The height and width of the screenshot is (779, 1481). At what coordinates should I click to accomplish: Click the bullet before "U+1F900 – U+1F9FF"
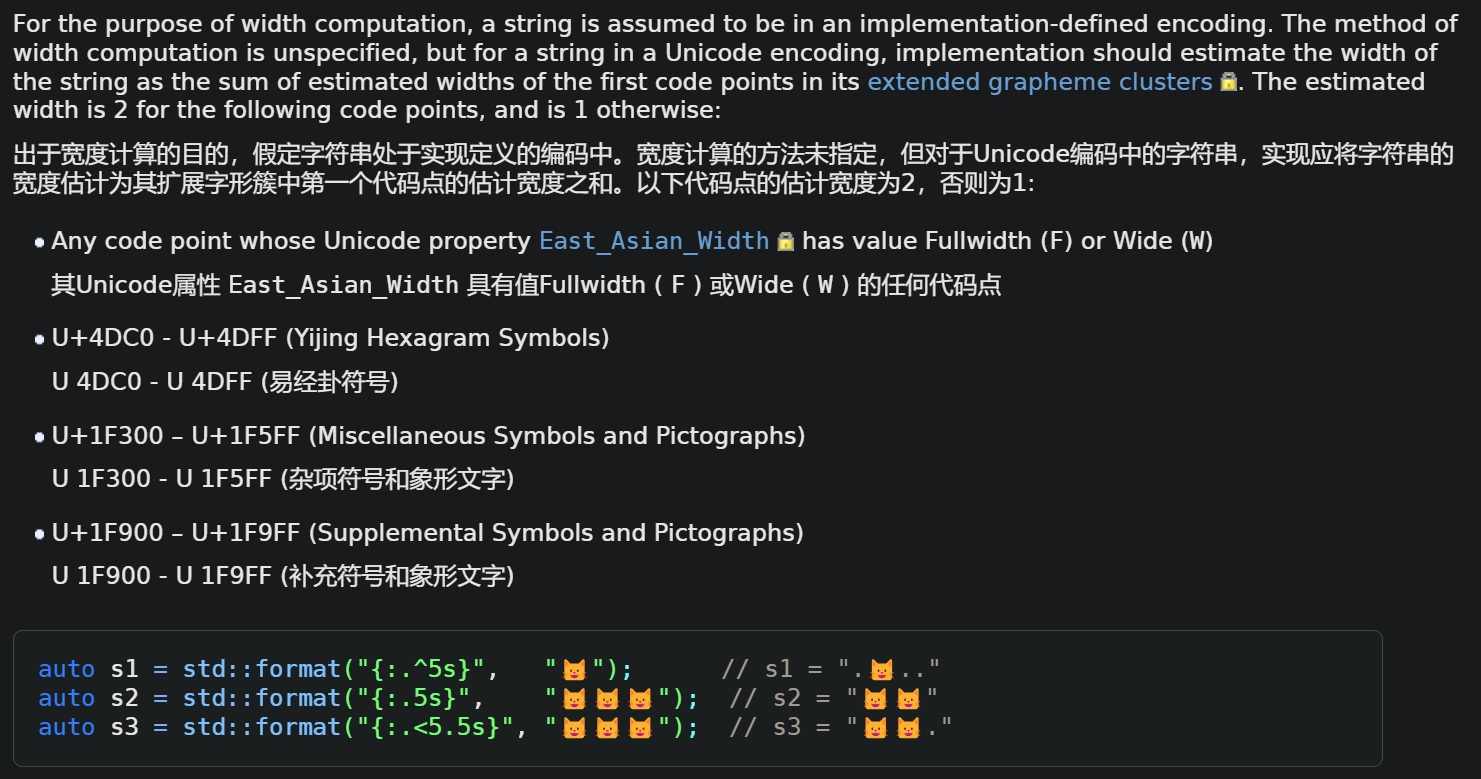(39, 534)
